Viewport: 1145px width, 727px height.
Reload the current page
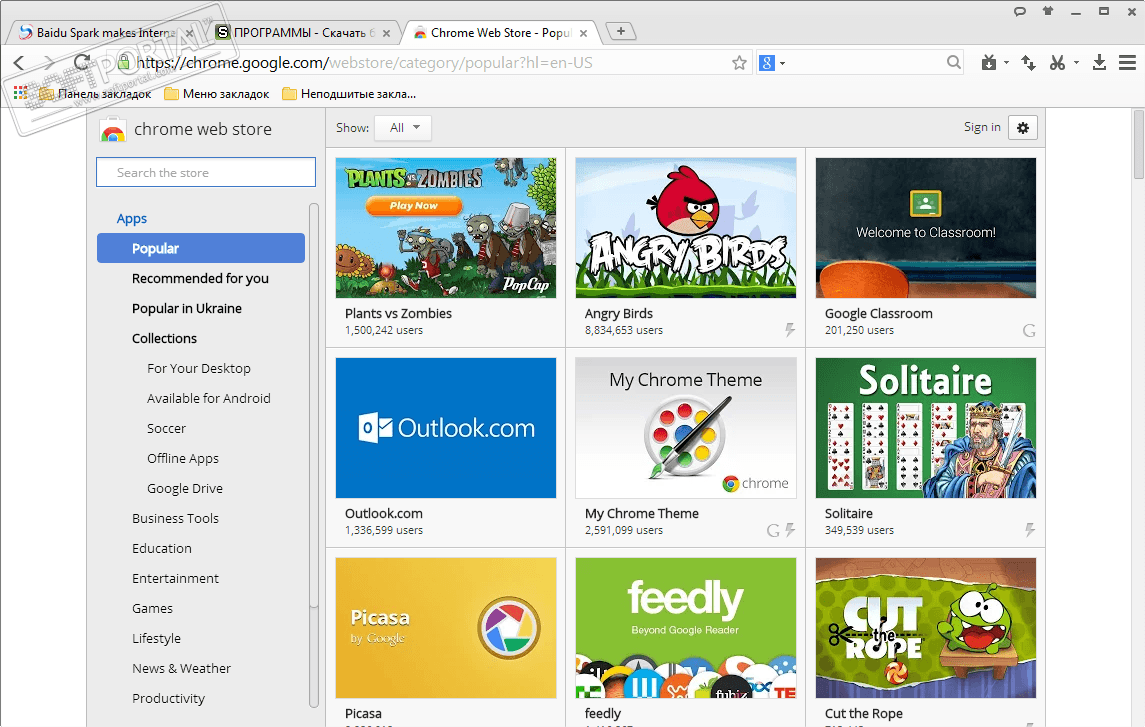[x=82, y=63]
